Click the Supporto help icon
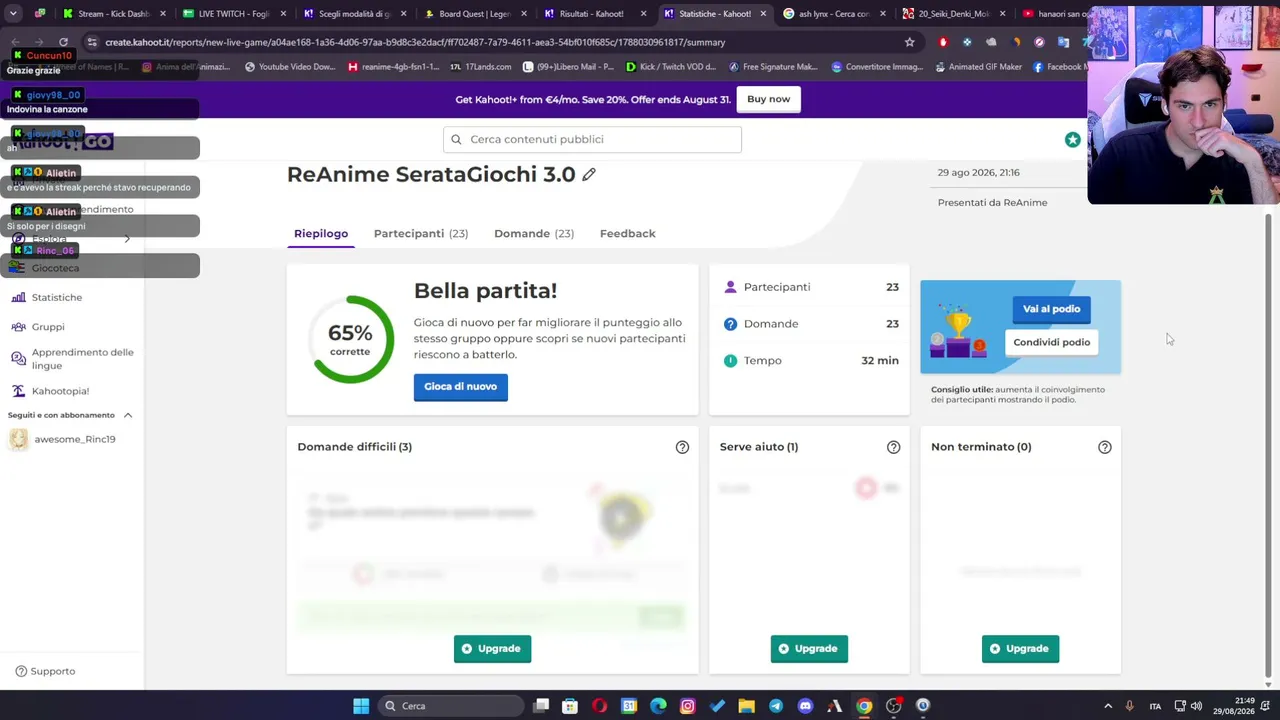This screenshot has height=720, width=1280. (21, 671)
